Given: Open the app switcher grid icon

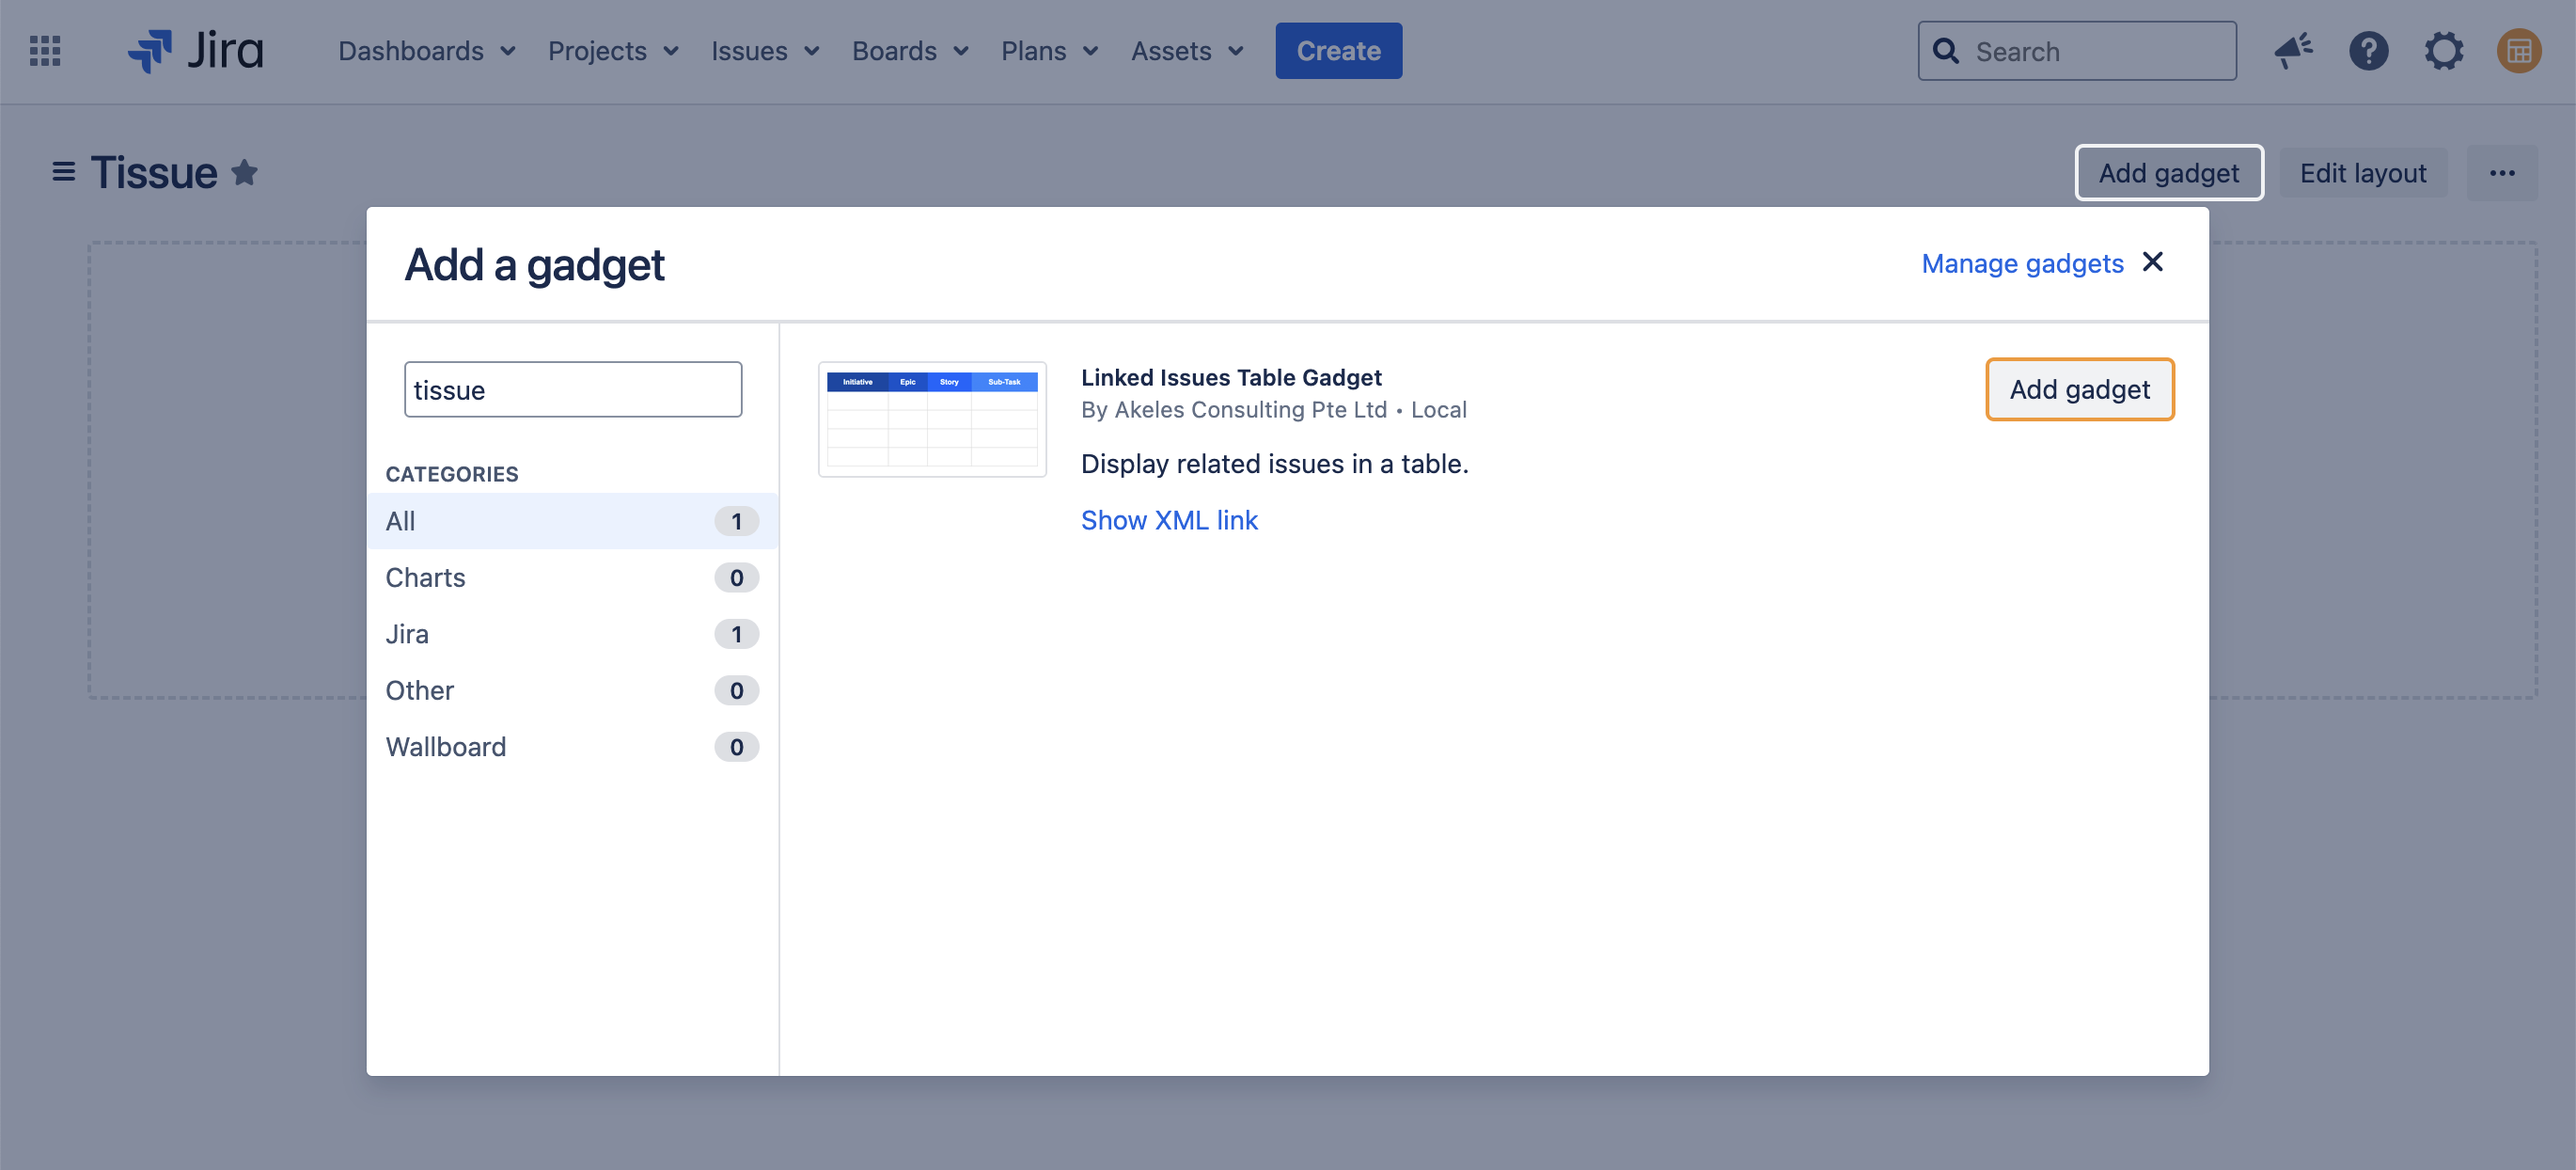Looking at the screenshot, I should [x=45, y=51].
